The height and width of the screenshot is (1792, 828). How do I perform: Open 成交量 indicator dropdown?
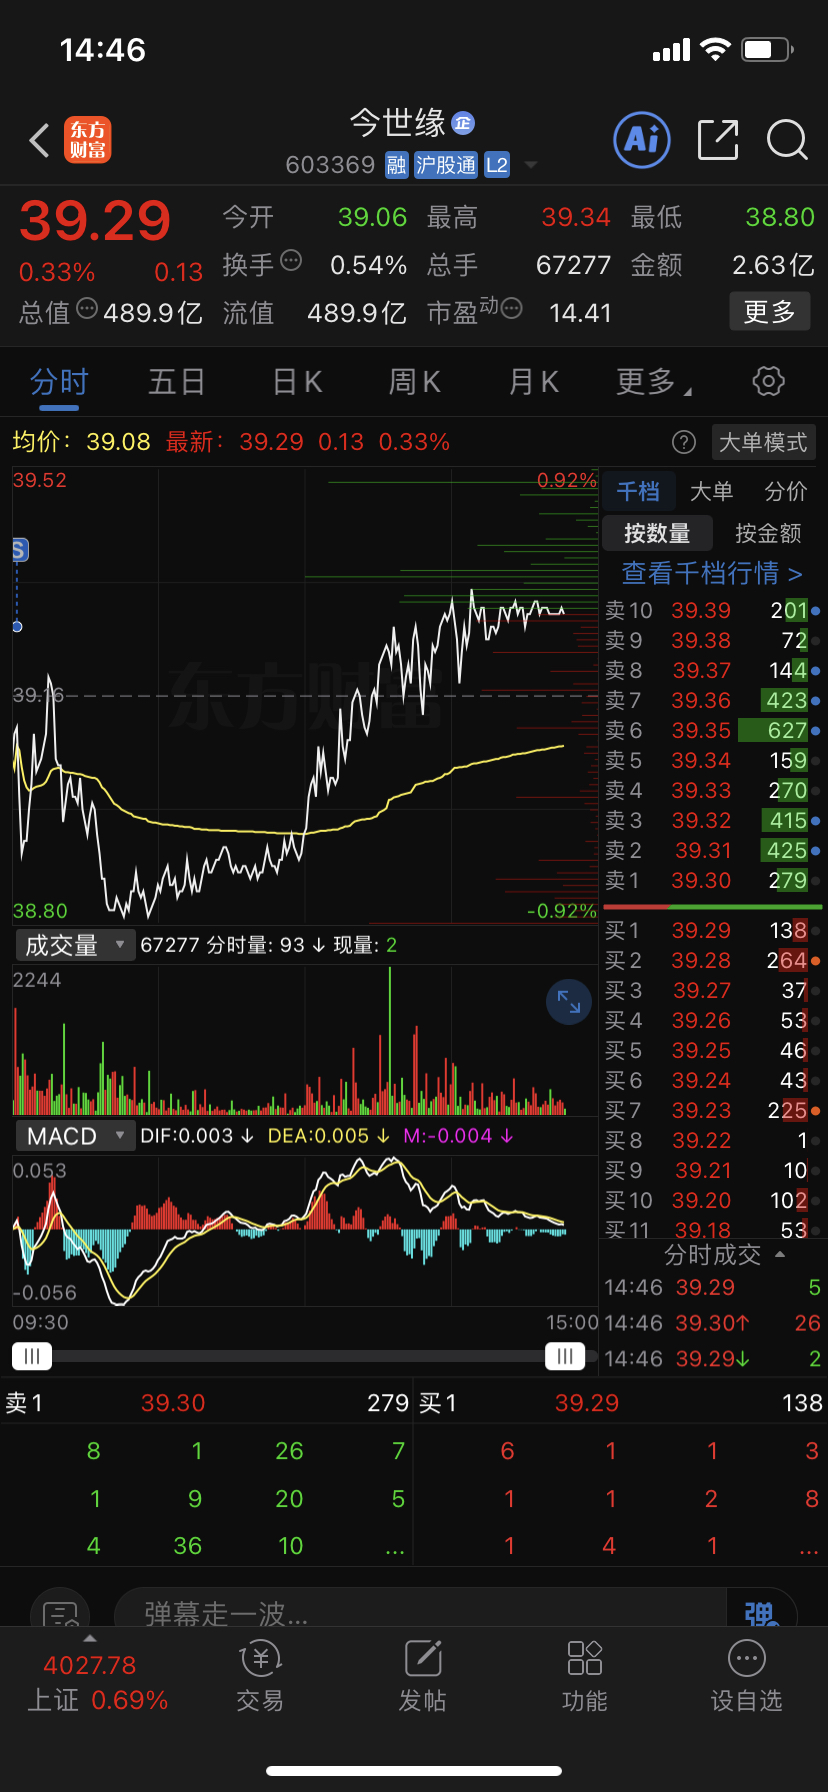pyautogui.click(x=75, y=945)
